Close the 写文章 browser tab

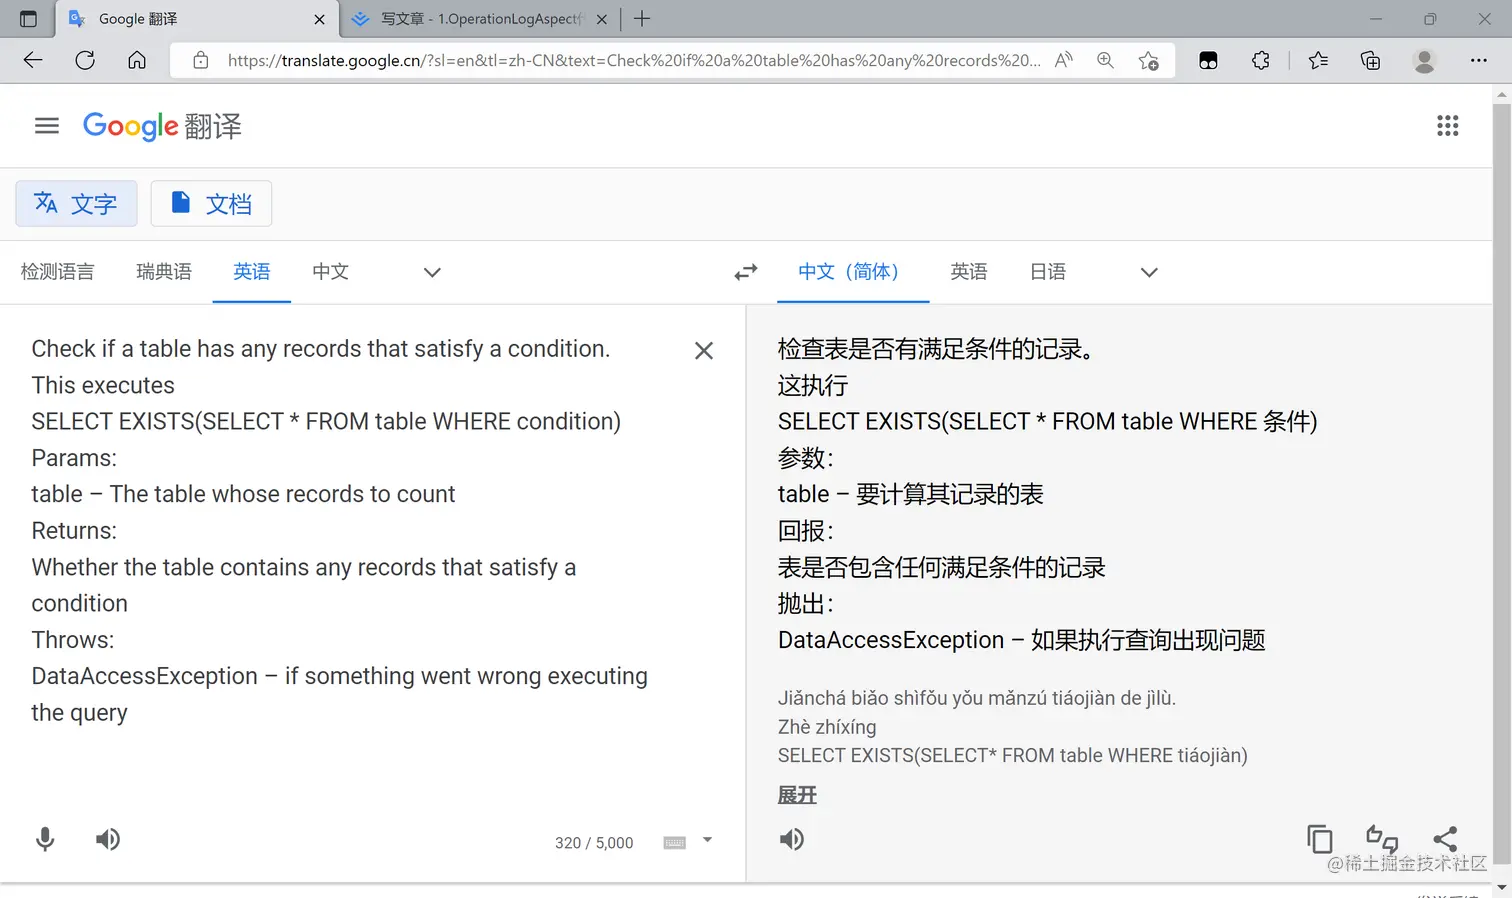coord(602,19)
